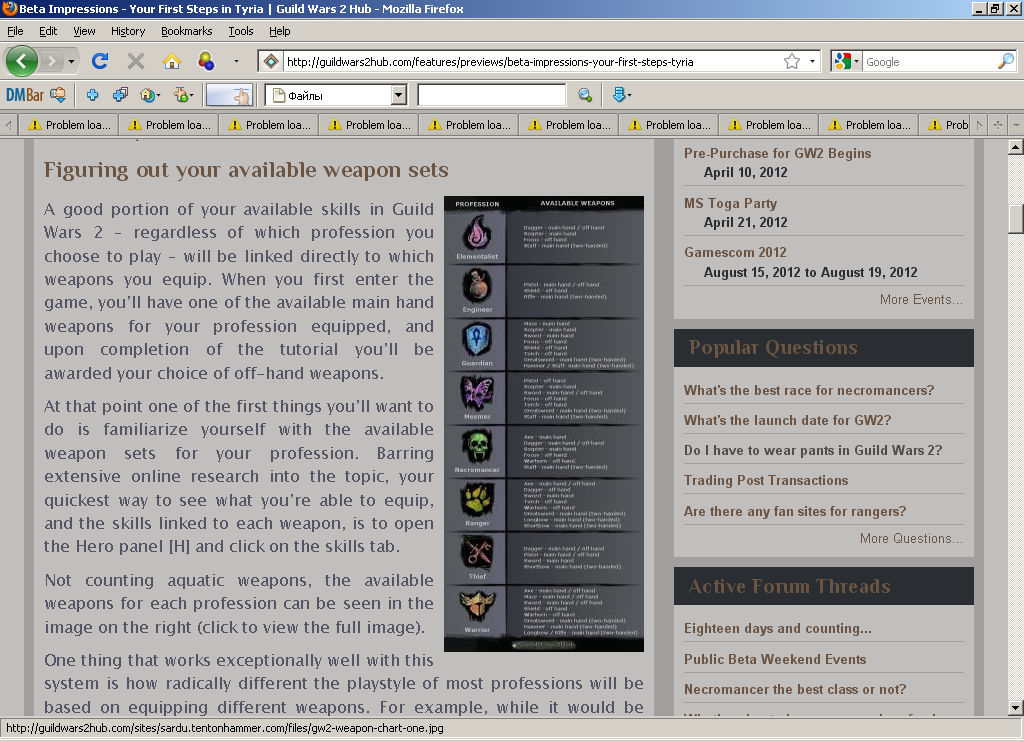Click heading 'Figuring out your available weapon sets'
The image size is (1024, 742).
click(x=246, y=170)
